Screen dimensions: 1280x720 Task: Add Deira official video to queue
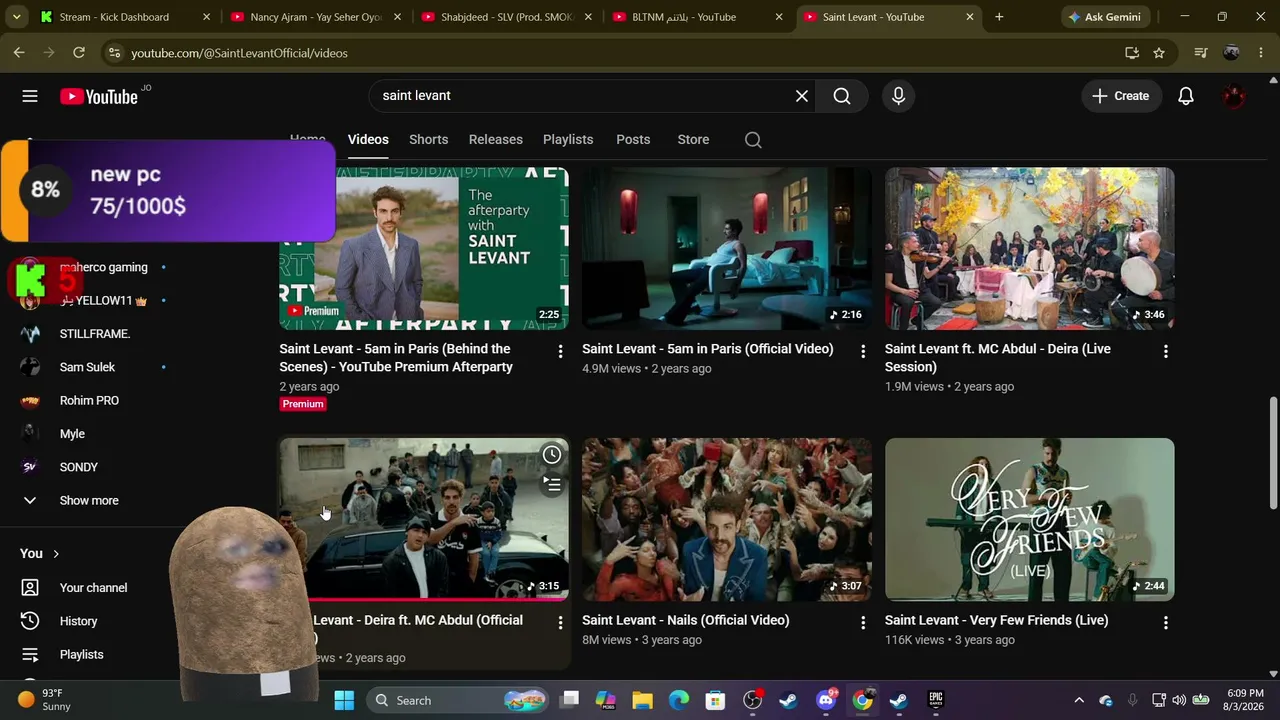click(x=552, y=485)
